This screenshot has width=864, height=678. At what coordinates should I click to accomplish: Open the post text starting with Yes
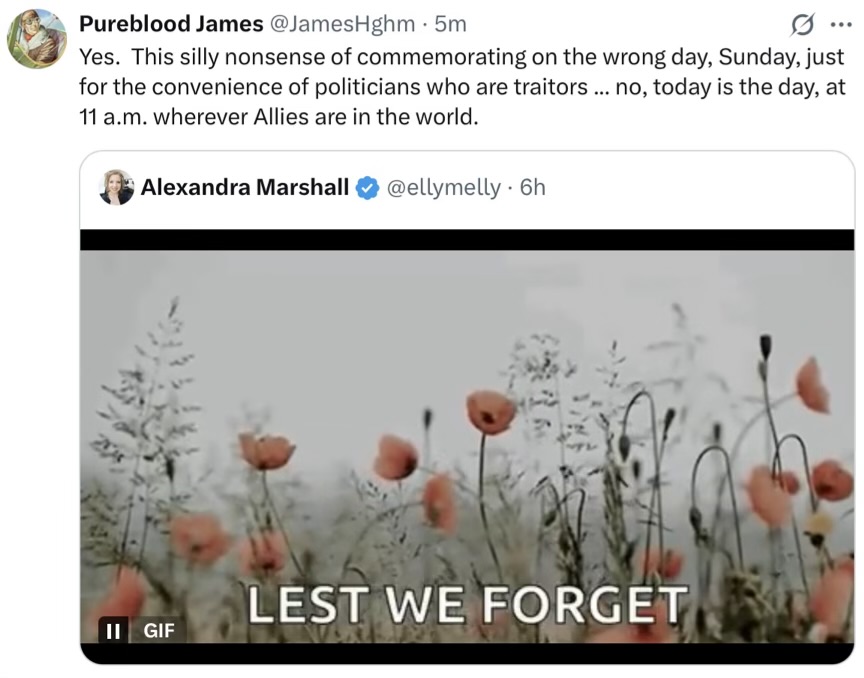coord(462,87)
